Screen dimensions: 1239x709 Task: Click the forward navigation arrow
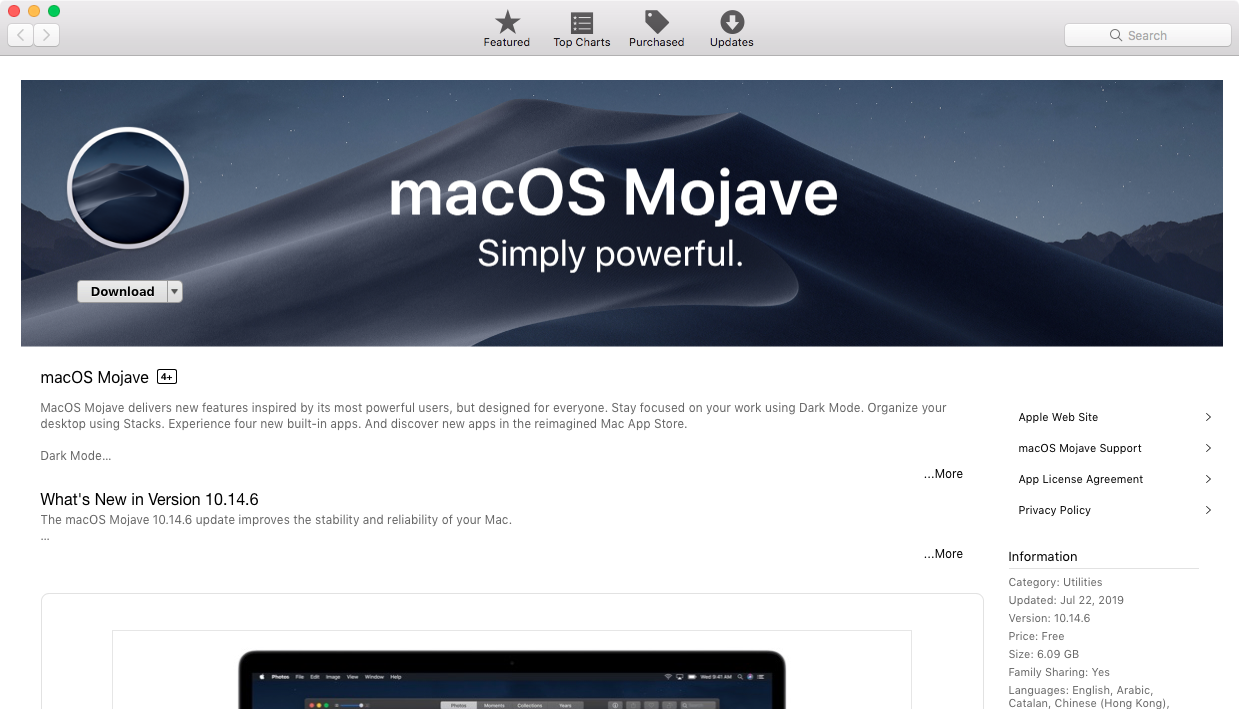coord(47,35)
